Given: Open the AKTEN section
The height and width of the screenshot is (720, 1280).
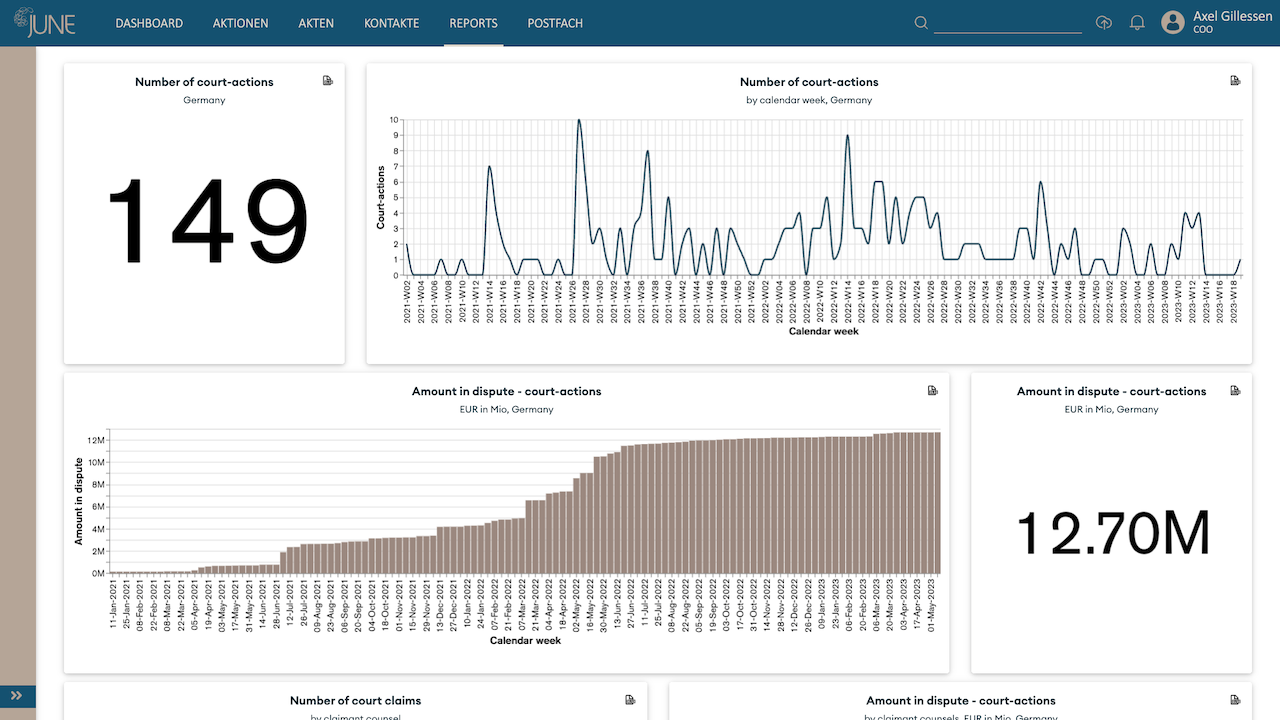Looking at the screenshot, I should click(x=316, y=23).
